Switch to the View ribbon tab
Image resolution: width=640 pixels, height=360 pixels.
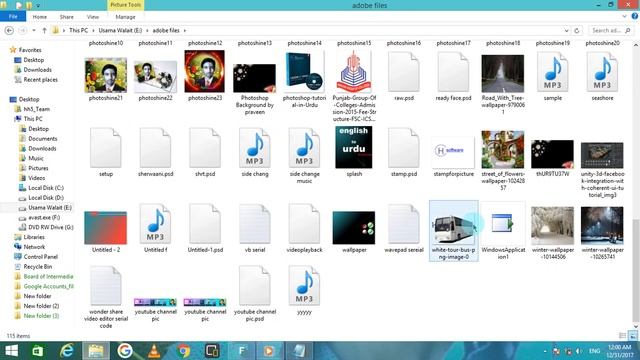pos(93,17)
